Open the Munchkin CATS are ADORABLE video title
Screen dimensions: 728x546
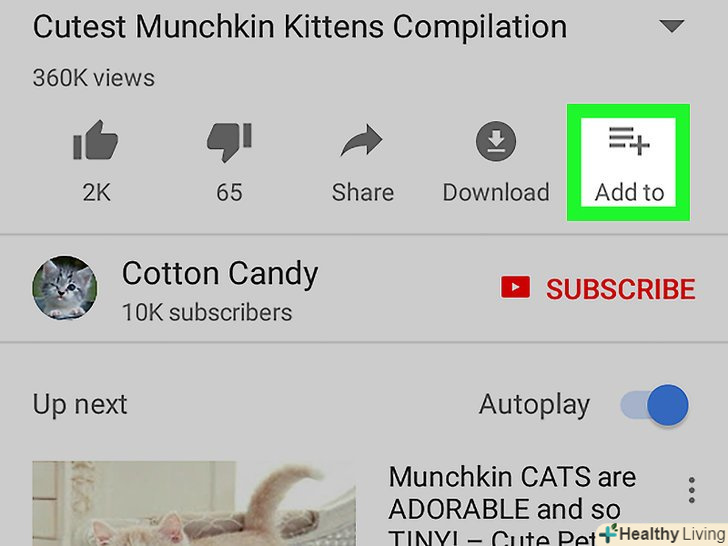[512, 506]
